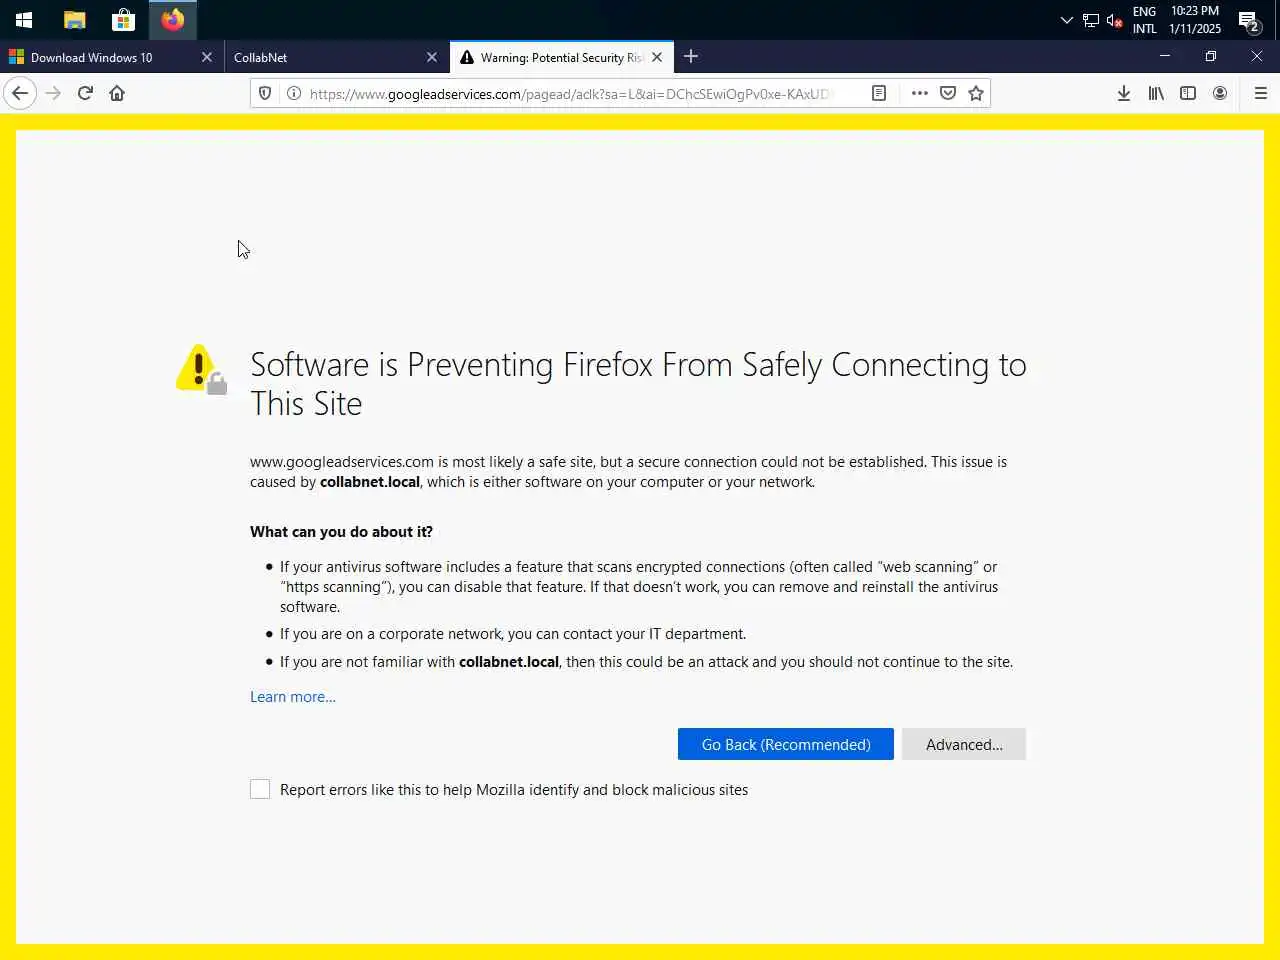Open the Windows Start menu
1280x960 pixels.
click(x=24, y=20)
